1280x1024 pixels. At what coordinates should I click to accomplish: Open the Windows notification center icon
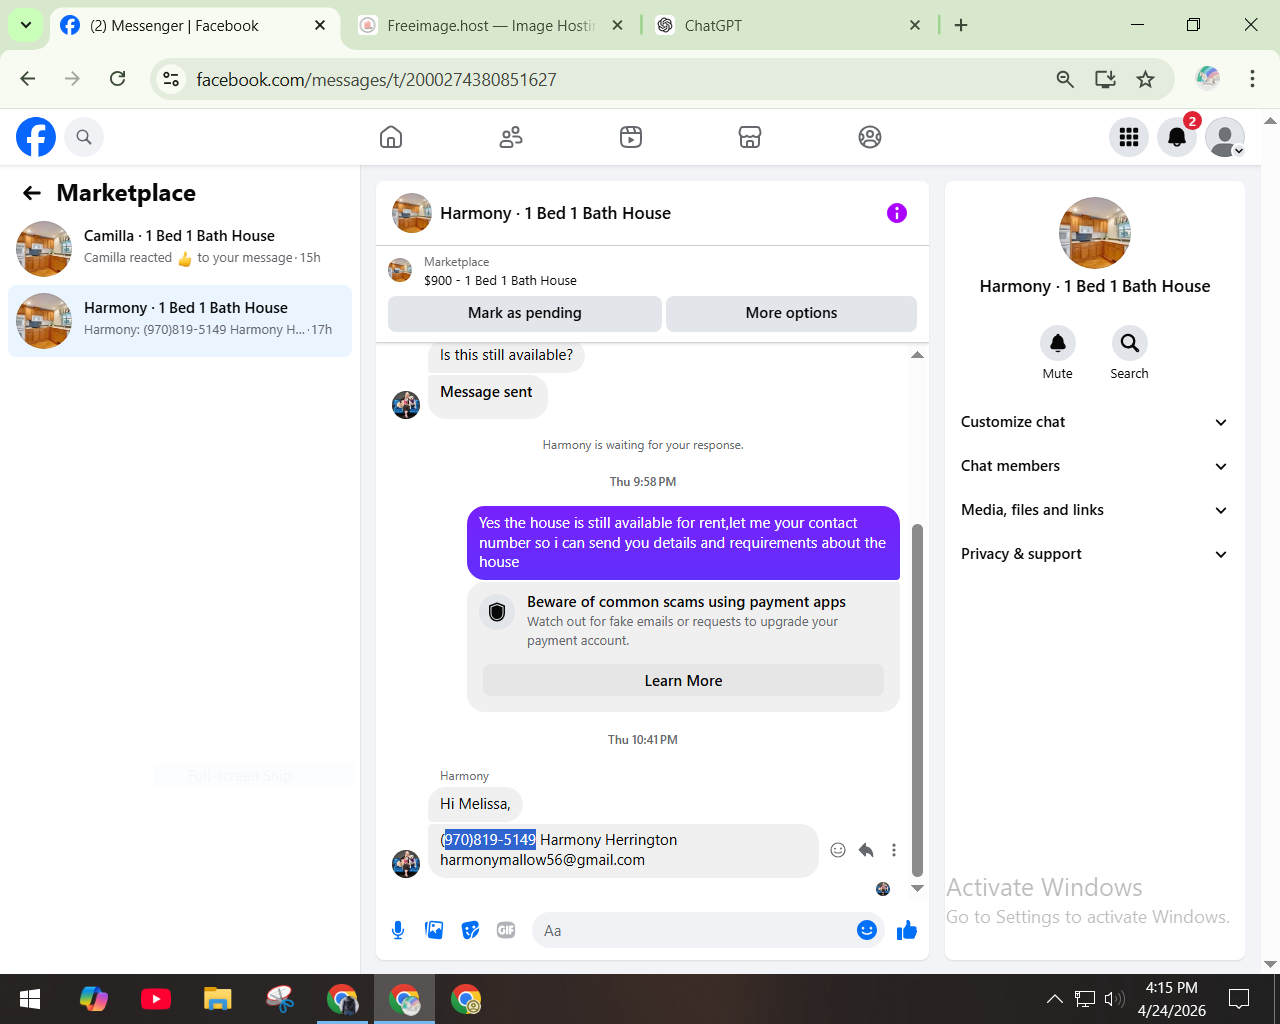pos(1239,999)
